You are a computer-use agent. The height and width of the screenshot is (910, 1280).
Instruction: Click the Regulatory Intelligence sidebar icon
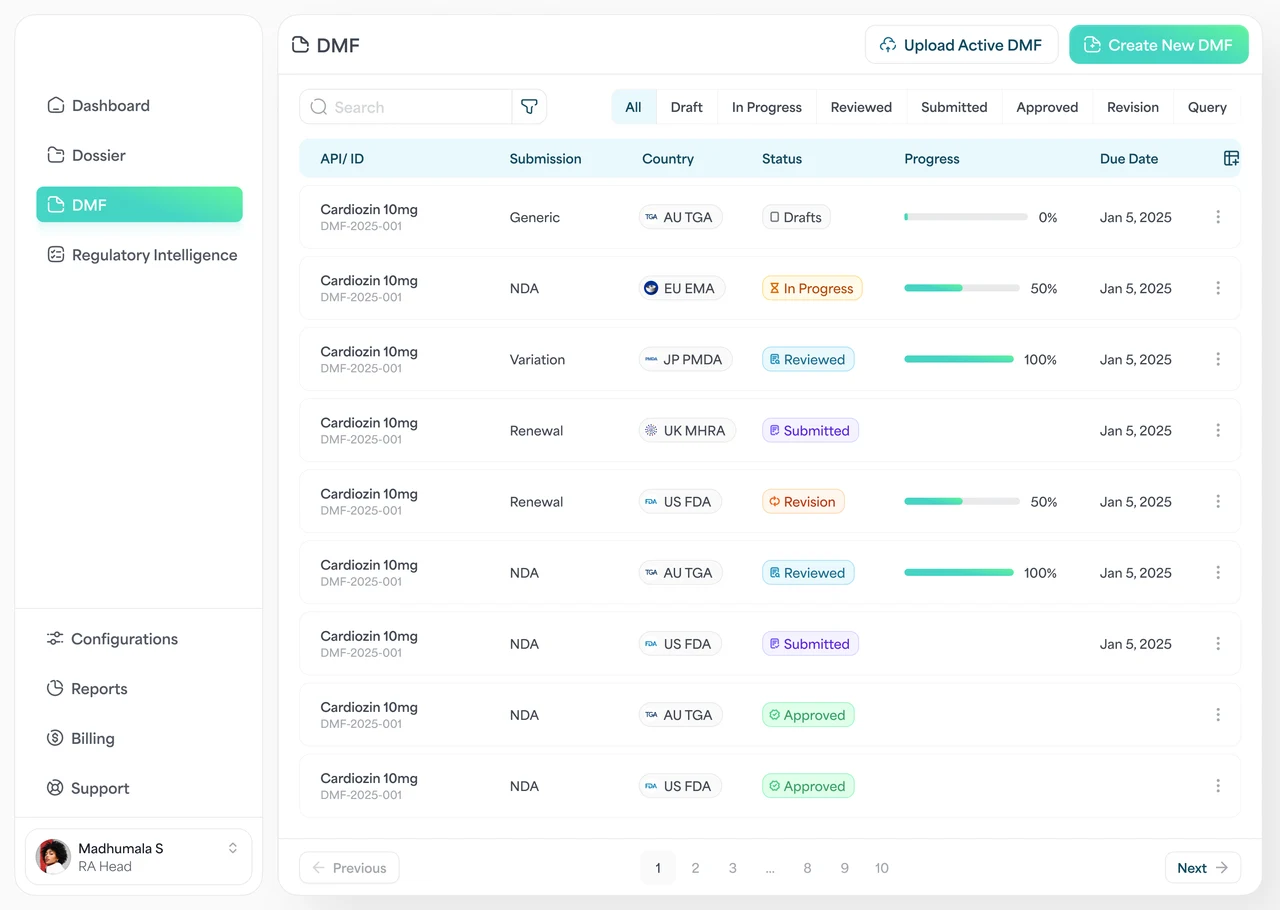56,255
